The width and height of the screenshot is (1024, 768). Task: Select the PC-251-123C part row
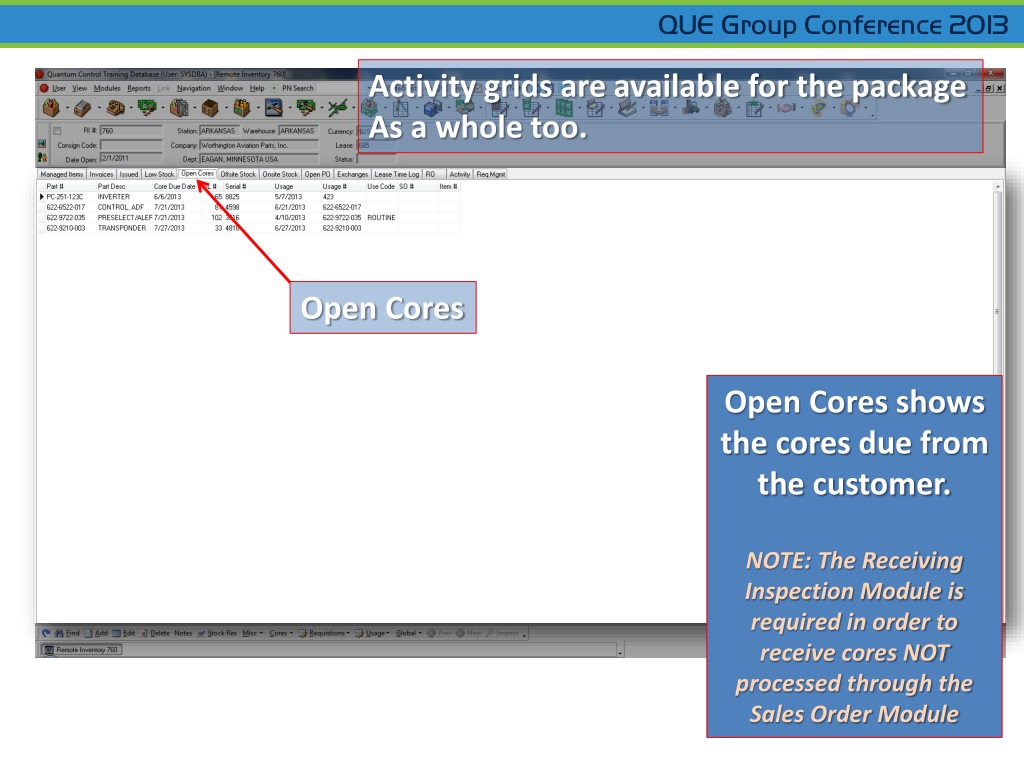pyautogui.click(x=249, y=197)
